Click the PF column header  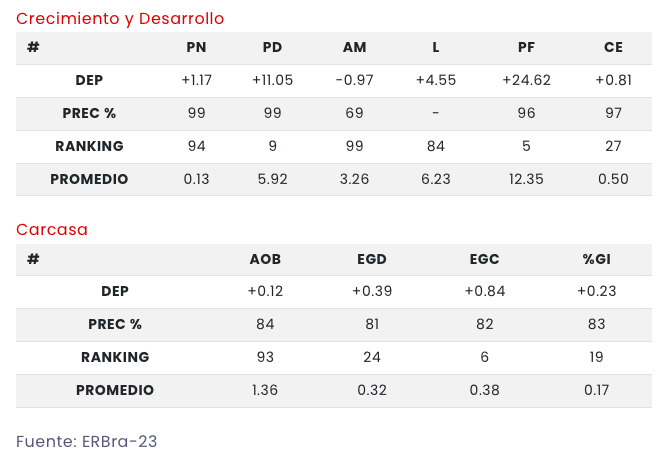tap(526, 48)
